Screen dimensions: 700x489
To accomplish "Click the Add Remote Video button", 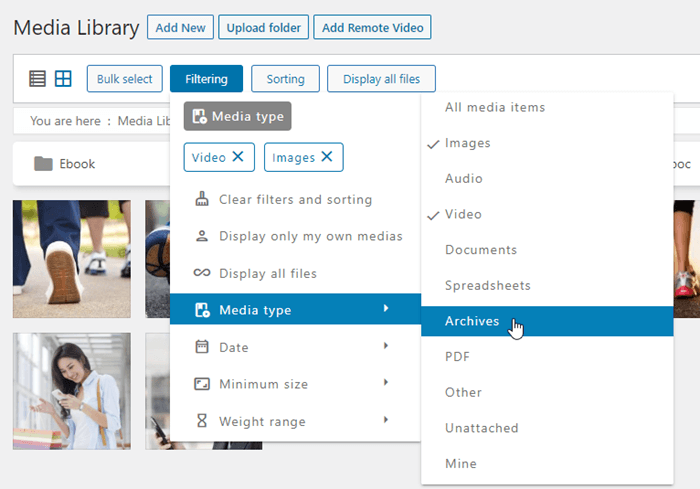I will click(x=372, y=27).
